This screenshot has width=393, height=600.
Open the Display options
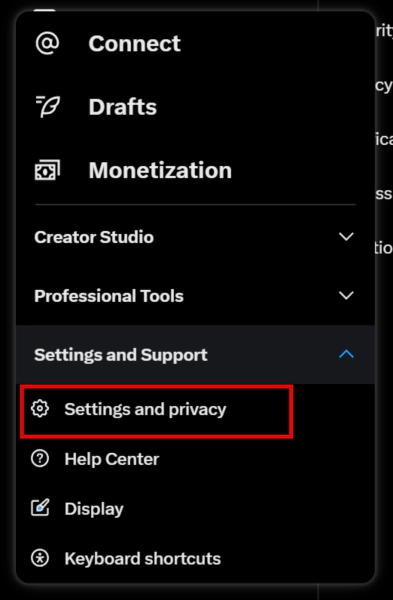point(195,509)
